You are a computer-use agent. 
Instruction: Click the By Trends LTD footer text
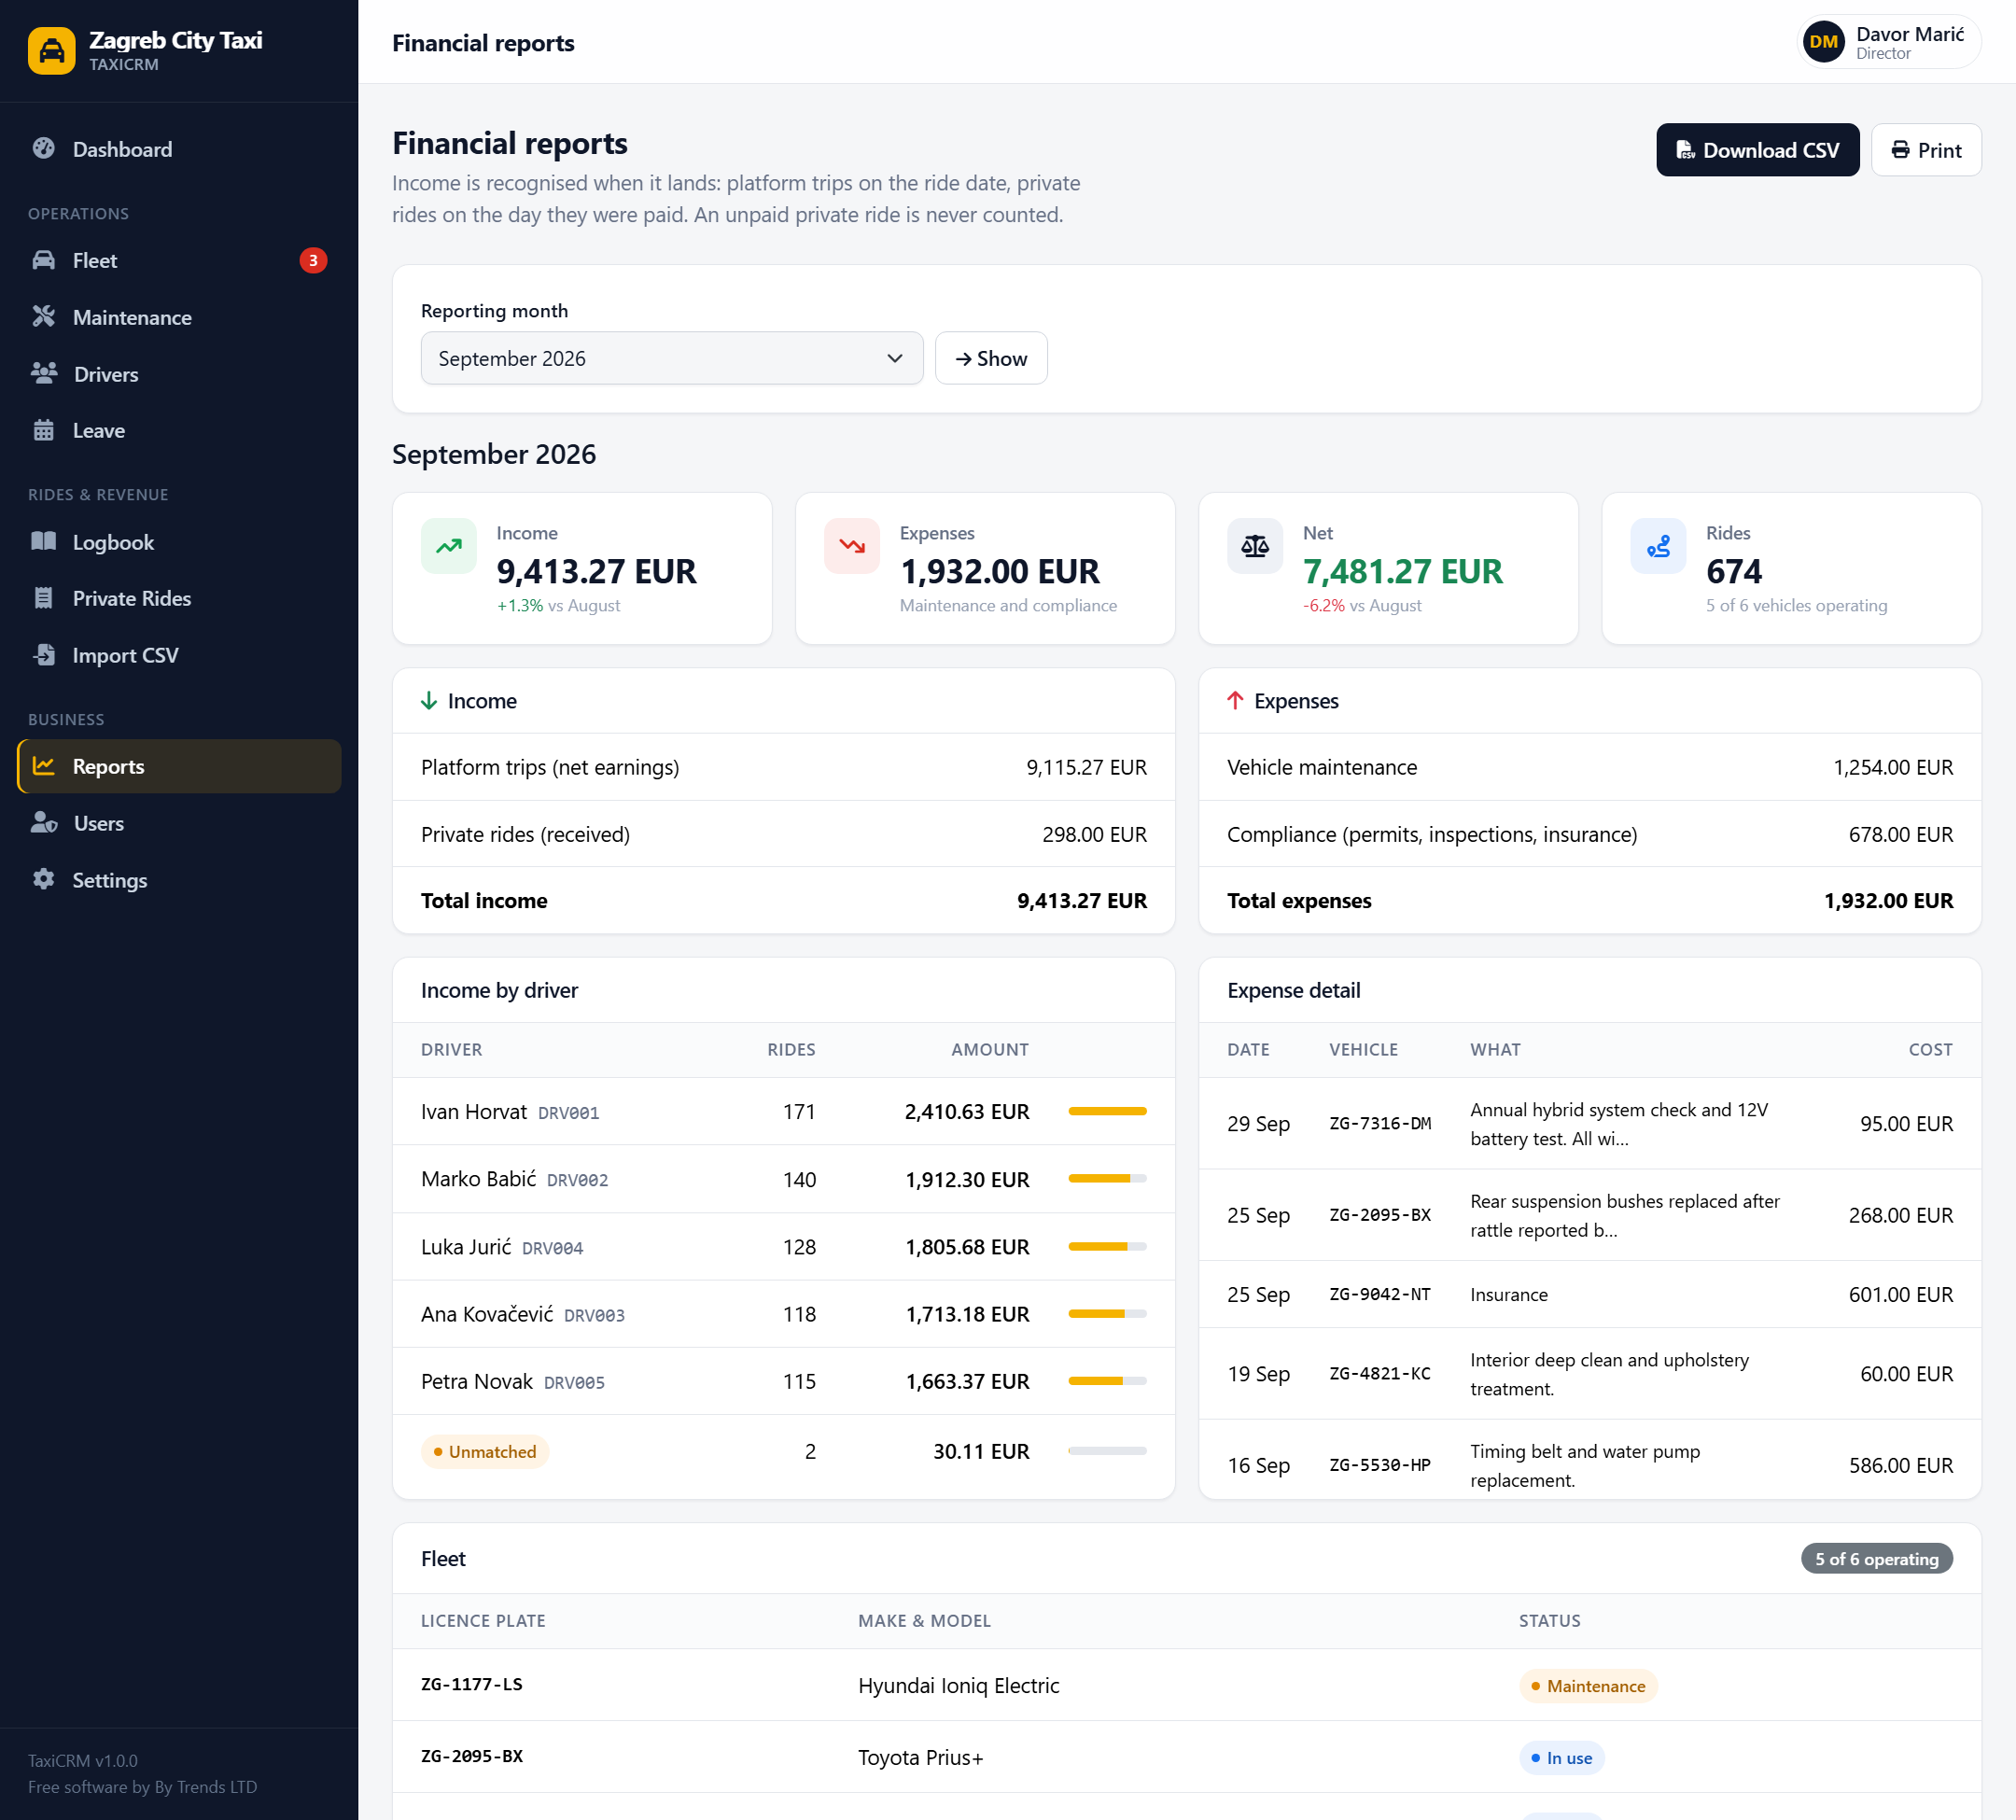[205, 1787]
